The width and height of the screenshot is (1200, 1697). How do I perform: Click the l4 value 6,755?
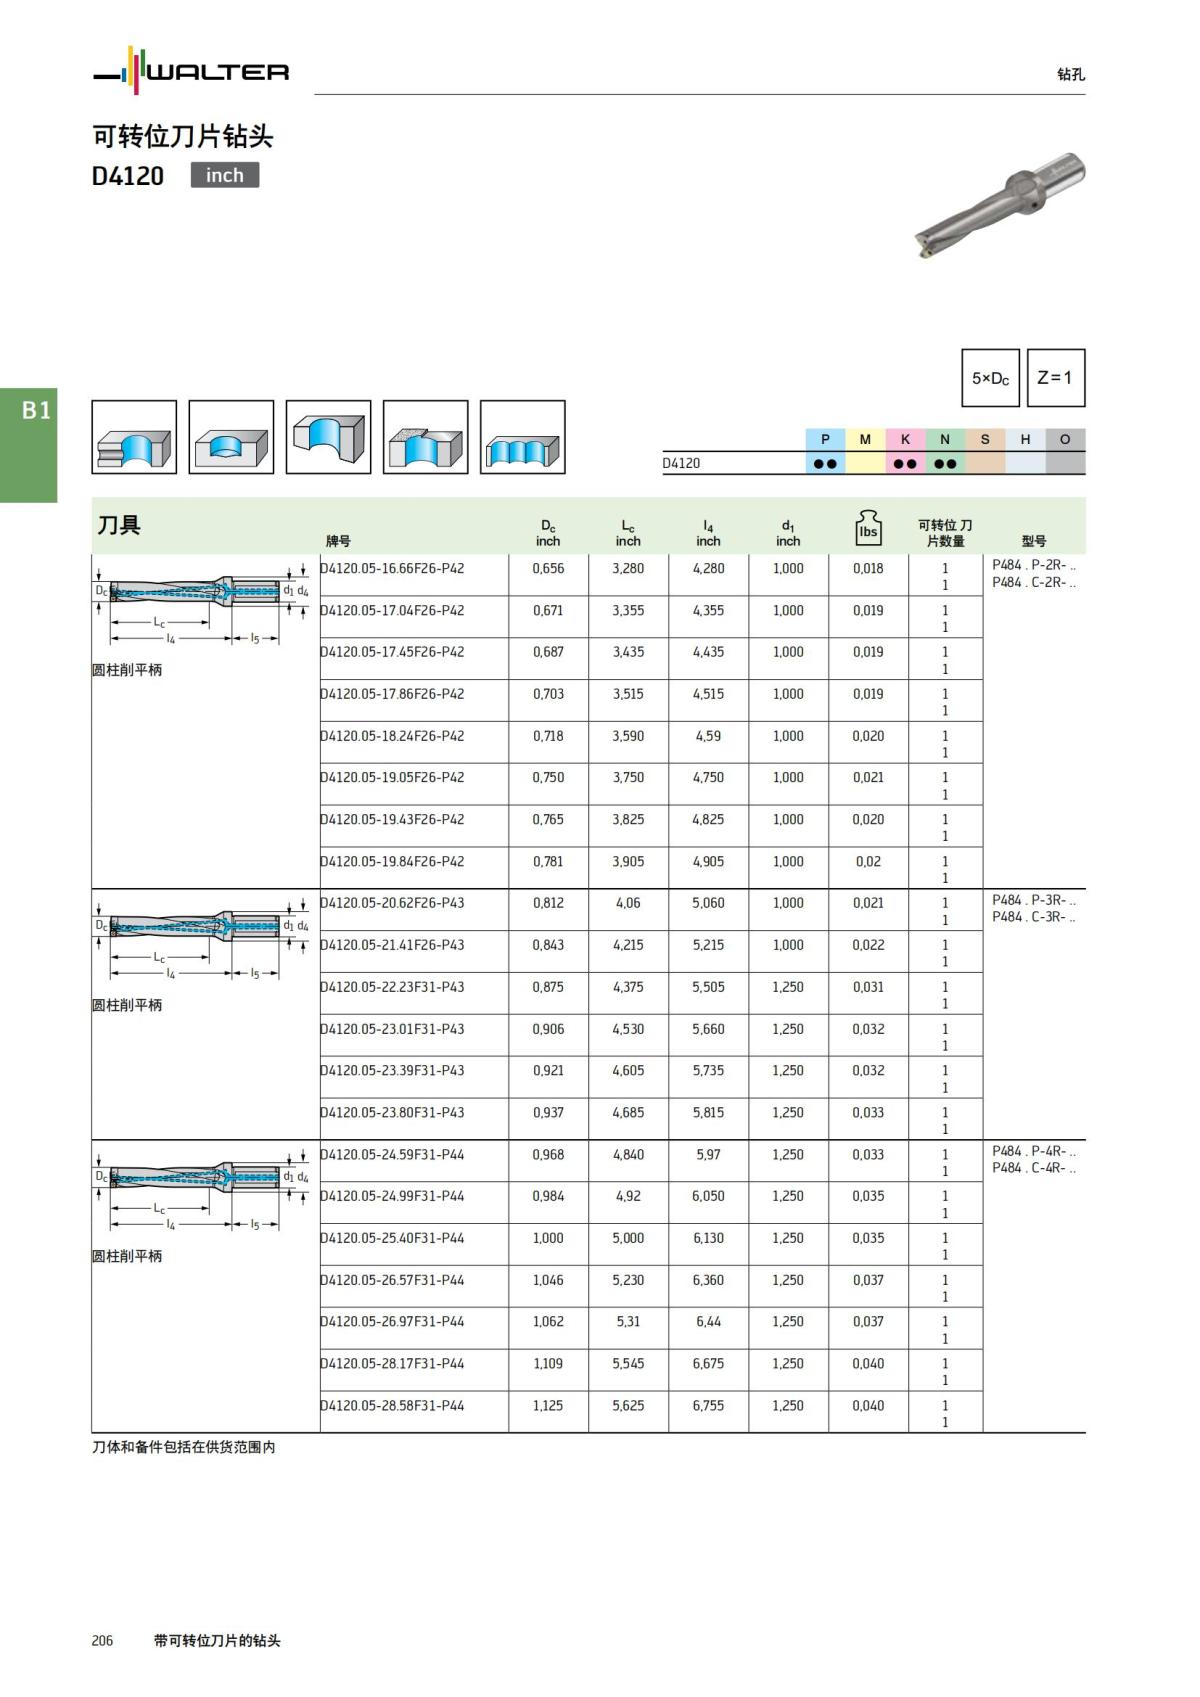(708, 1405)
